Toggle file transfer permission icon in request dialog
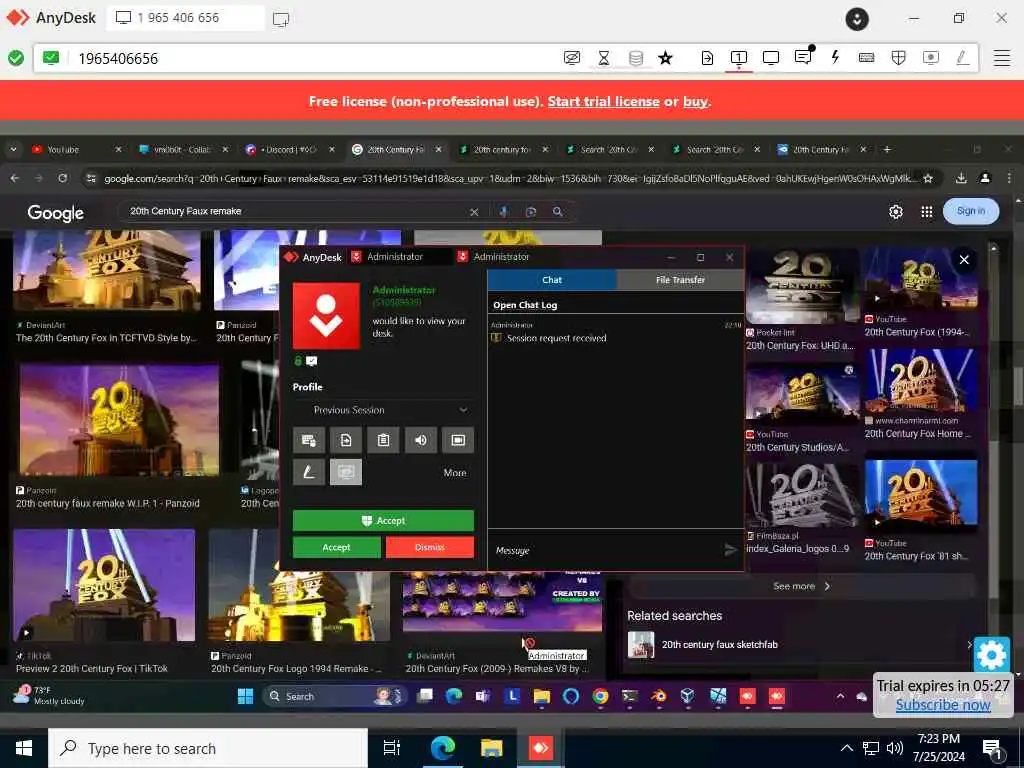The height and width of the screenshot is (768, 1024). [x=346, y=440]
